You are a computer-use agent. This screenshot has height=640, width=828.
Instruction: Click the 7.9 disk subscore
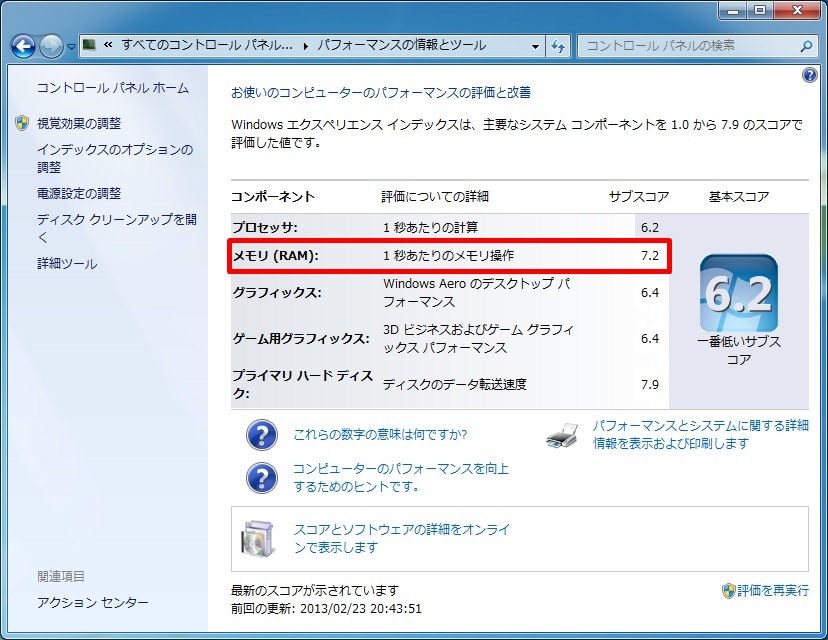click(650, 384)
